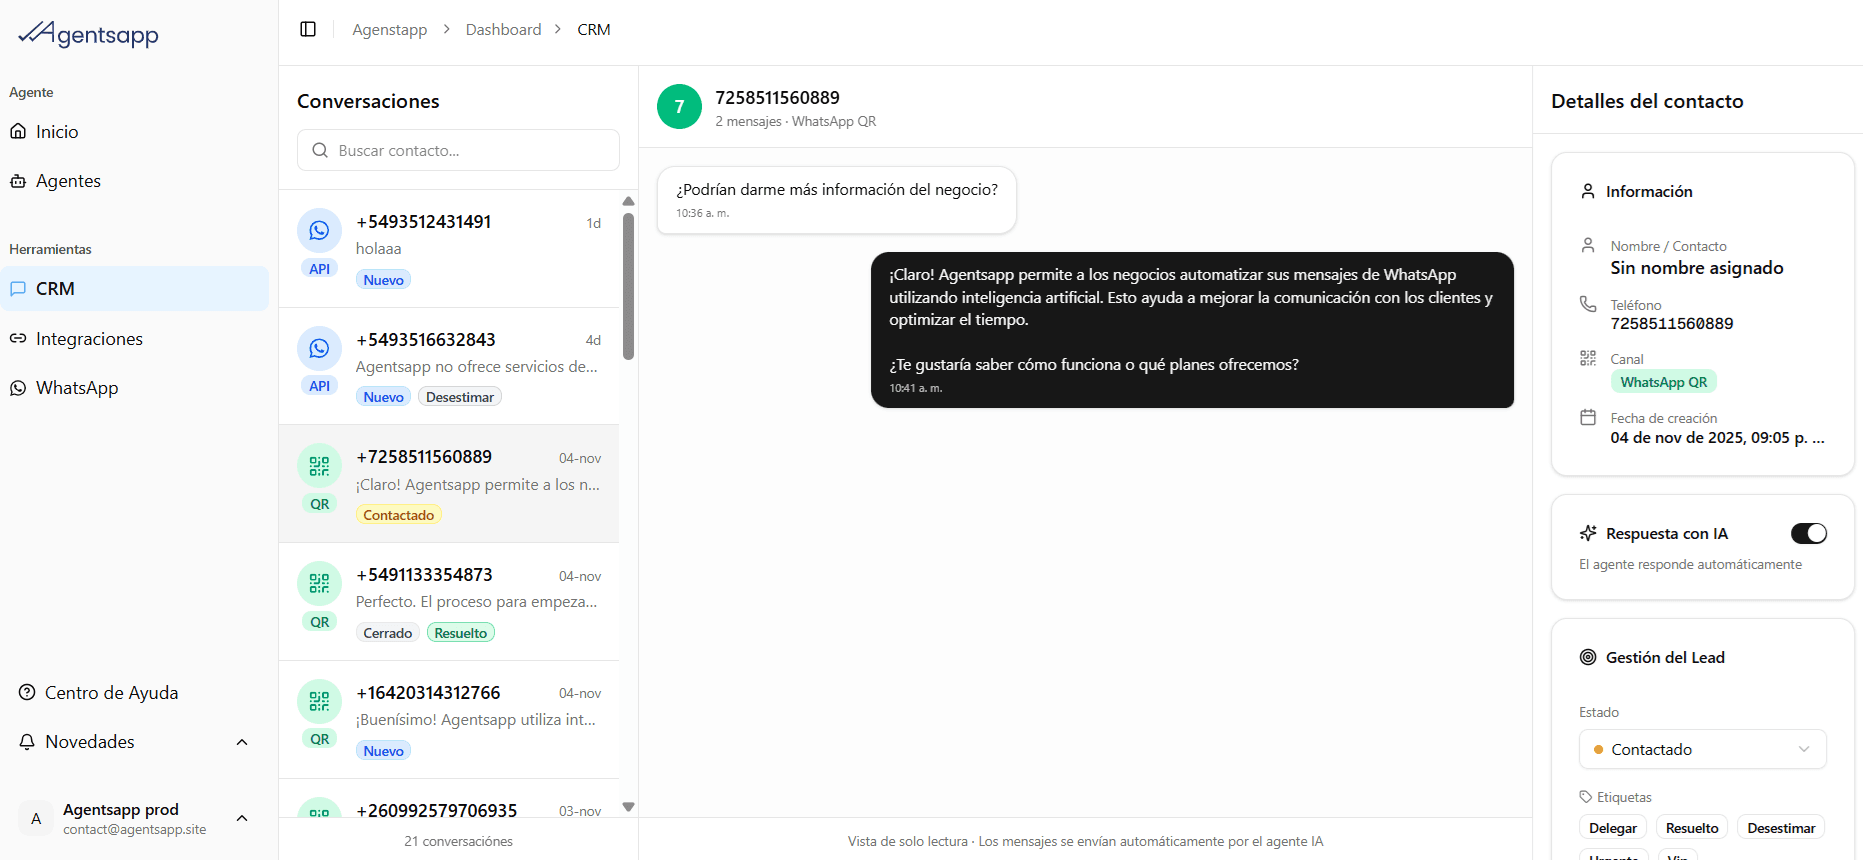Click Desestimar badge on +5493516632843 conversation

[x=460, y=397]
